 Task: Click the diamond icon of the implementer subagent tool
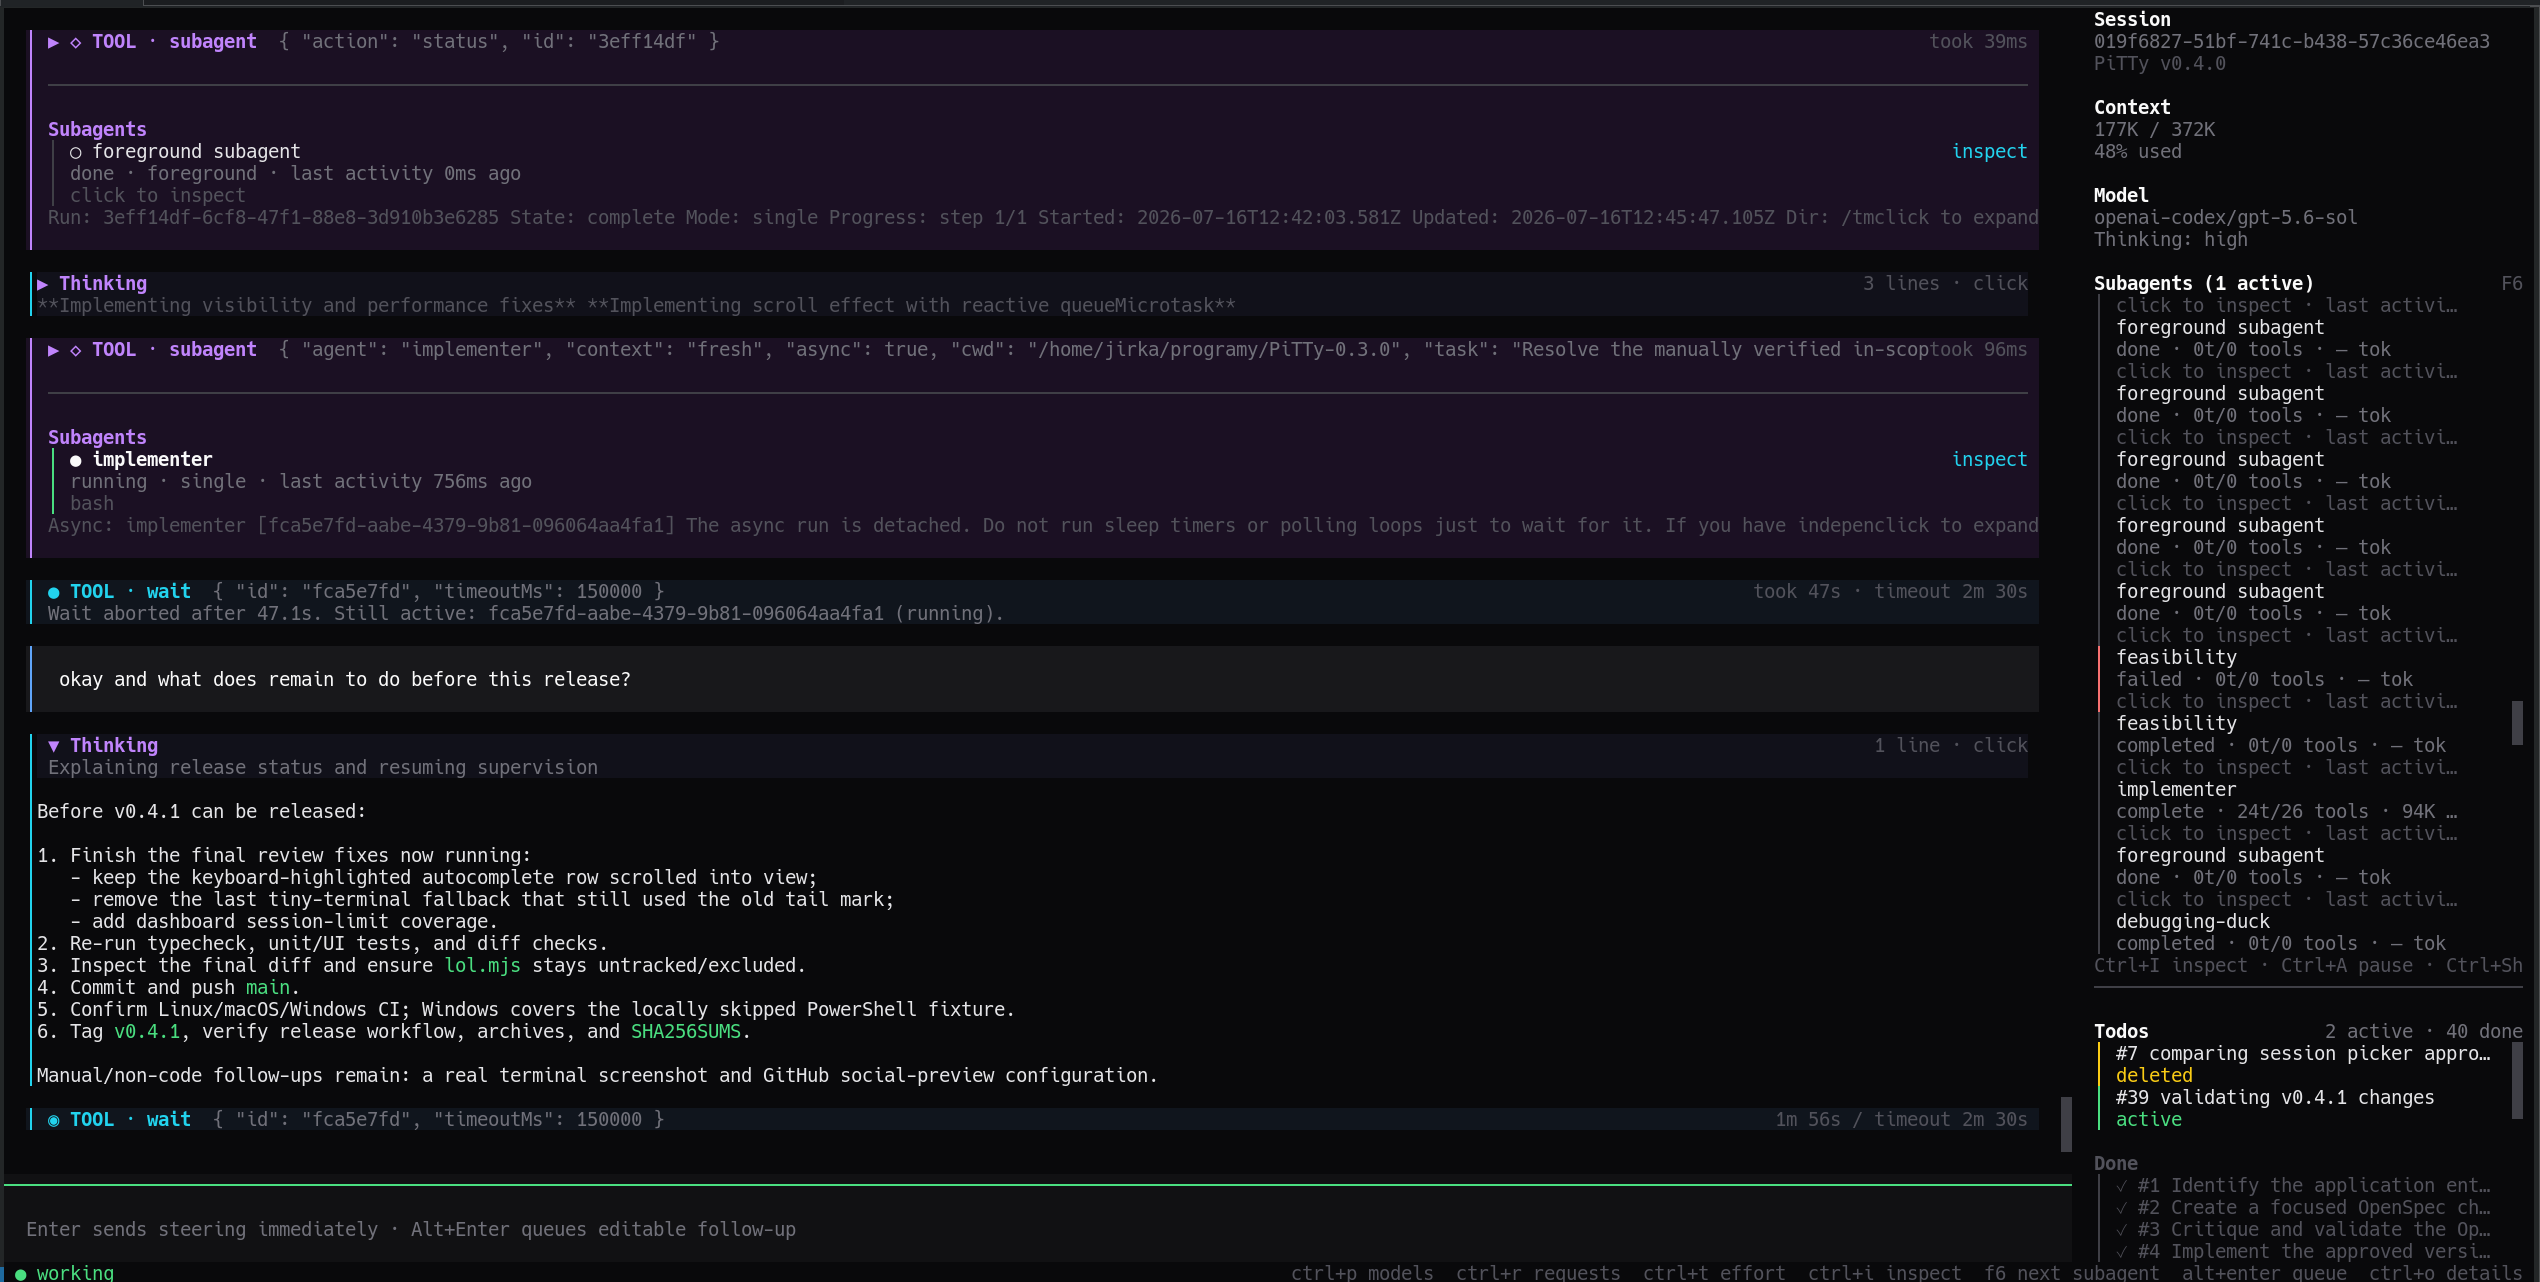click(x=75, y=350)
